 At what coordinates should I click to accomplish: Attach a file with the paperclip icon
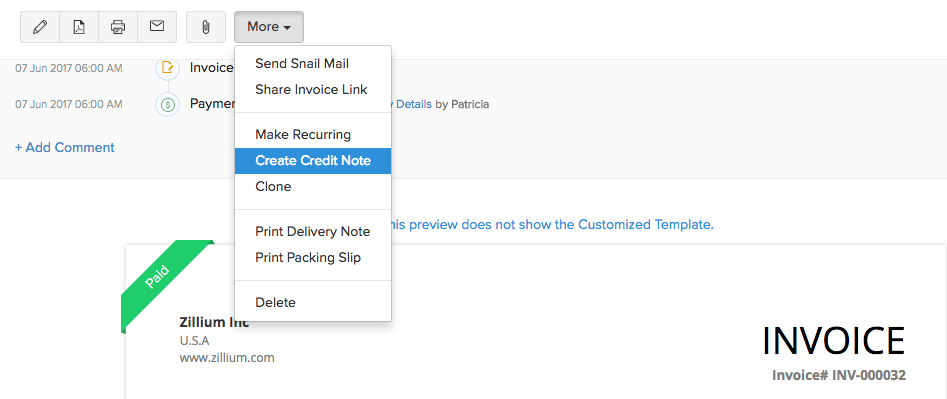coord(206,27)
